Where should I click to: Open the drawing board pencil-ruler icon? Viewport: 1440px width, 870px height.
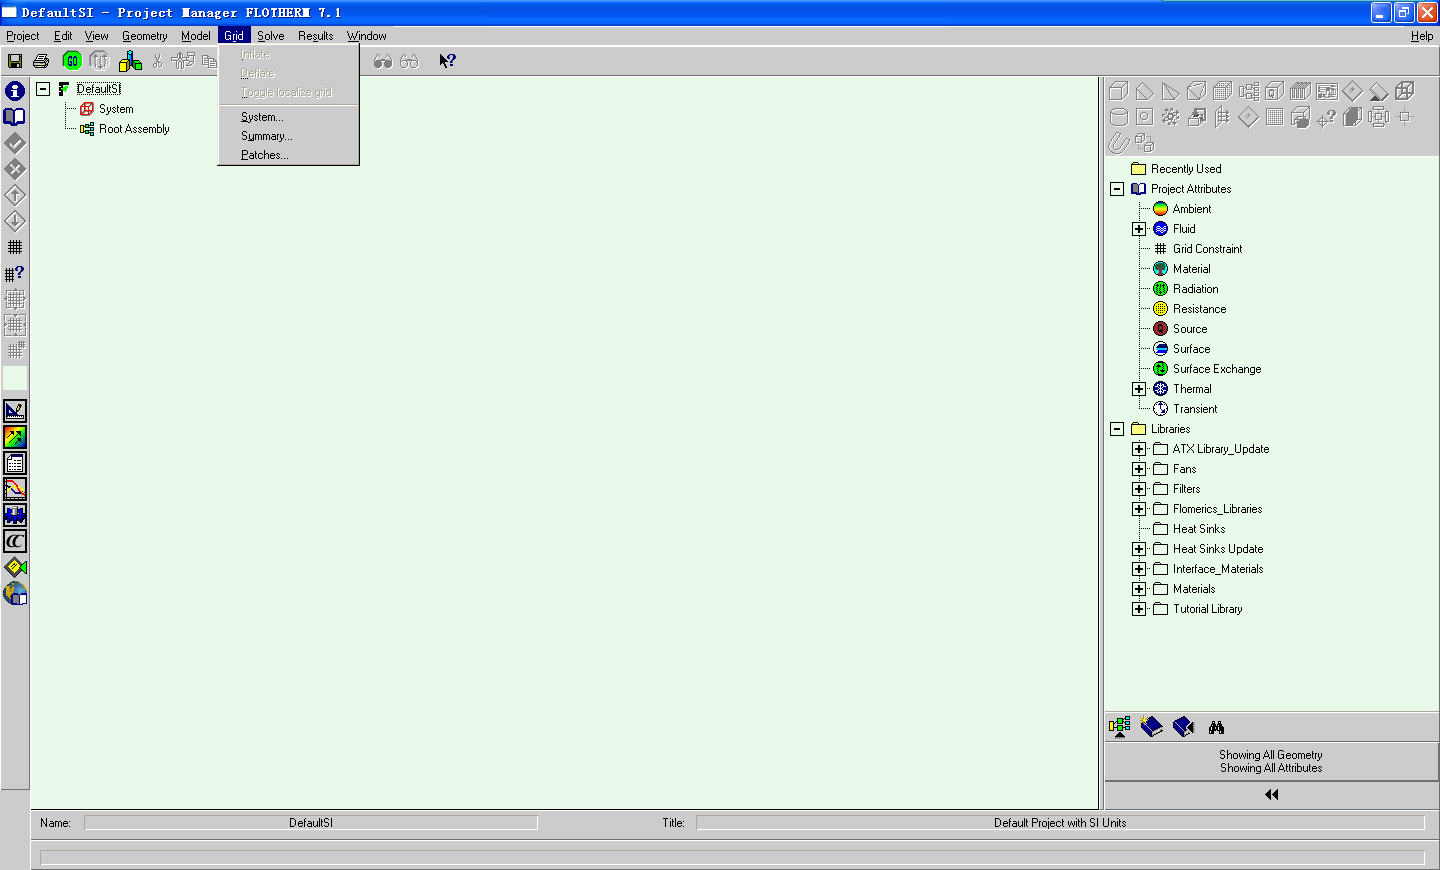(15, 411)
